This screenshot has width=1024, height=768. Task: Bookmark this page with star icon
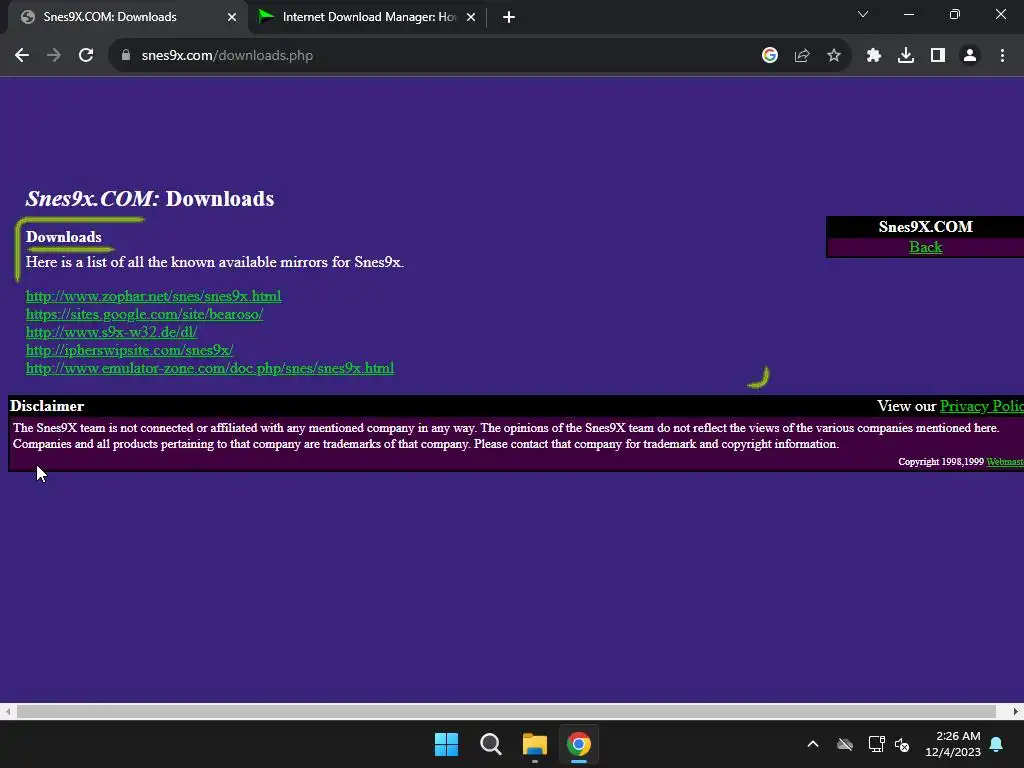(x=834, y=56)
